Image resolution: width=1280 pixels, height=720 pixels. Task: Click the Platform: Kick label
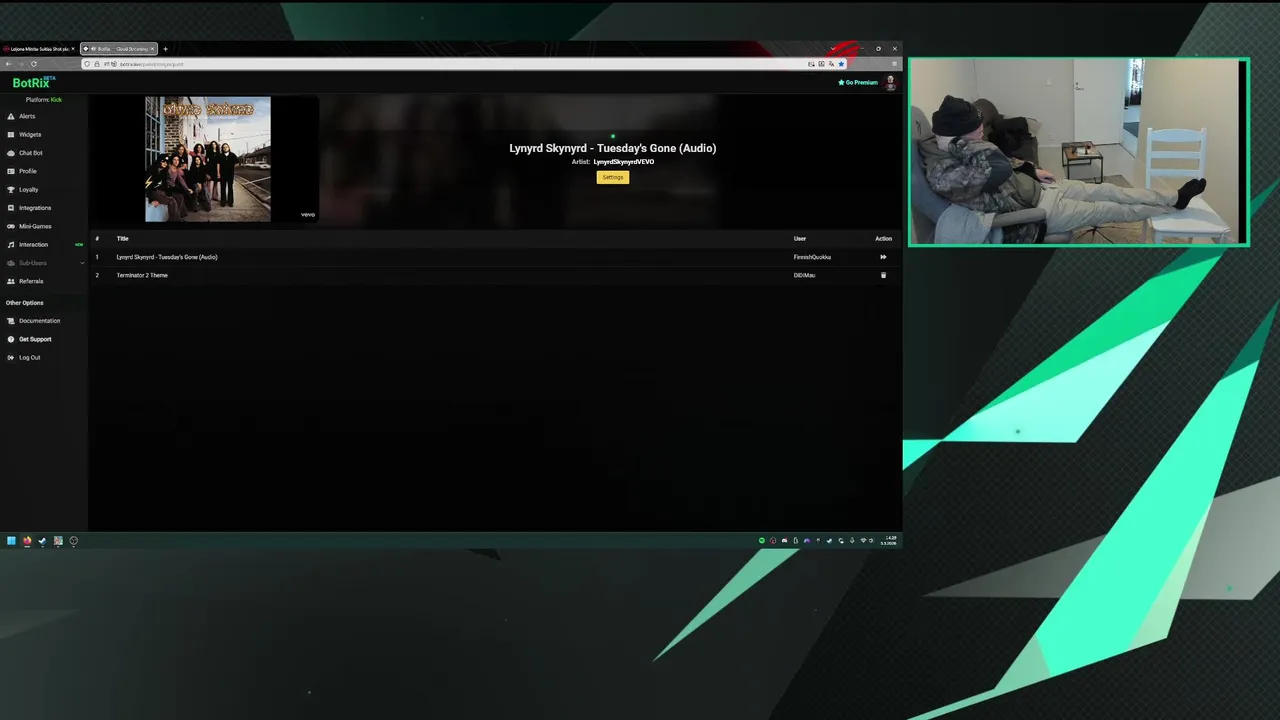tap(44, 100)
